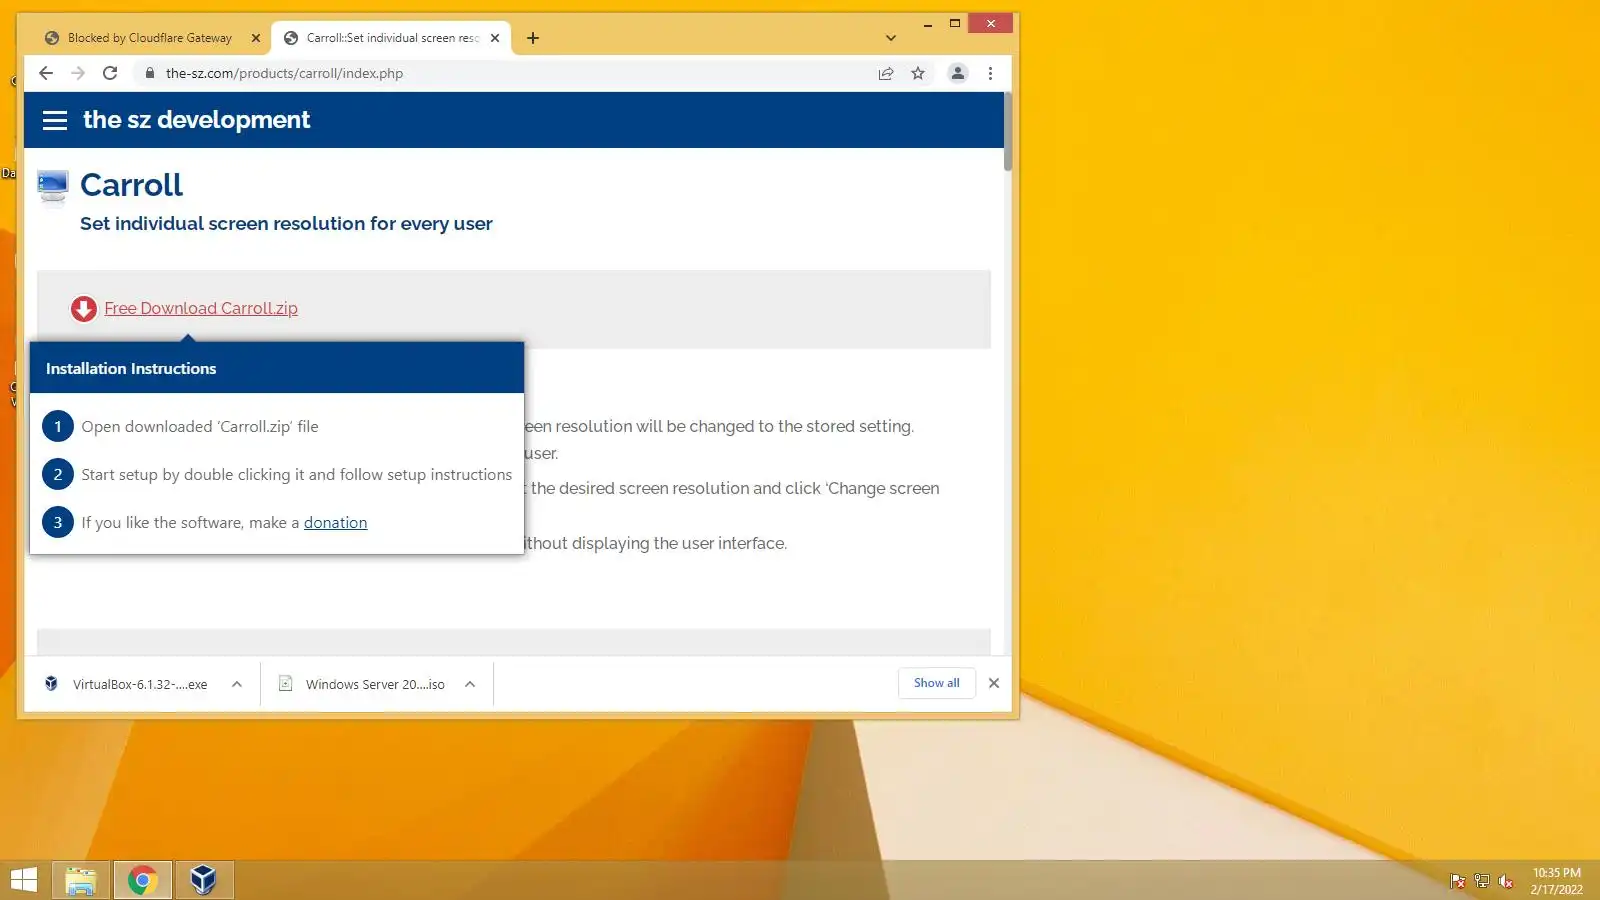Bookmark this page with the star icon
Image resolution: width=1600 pixels, height=900 pixels.
pos(918,73)
